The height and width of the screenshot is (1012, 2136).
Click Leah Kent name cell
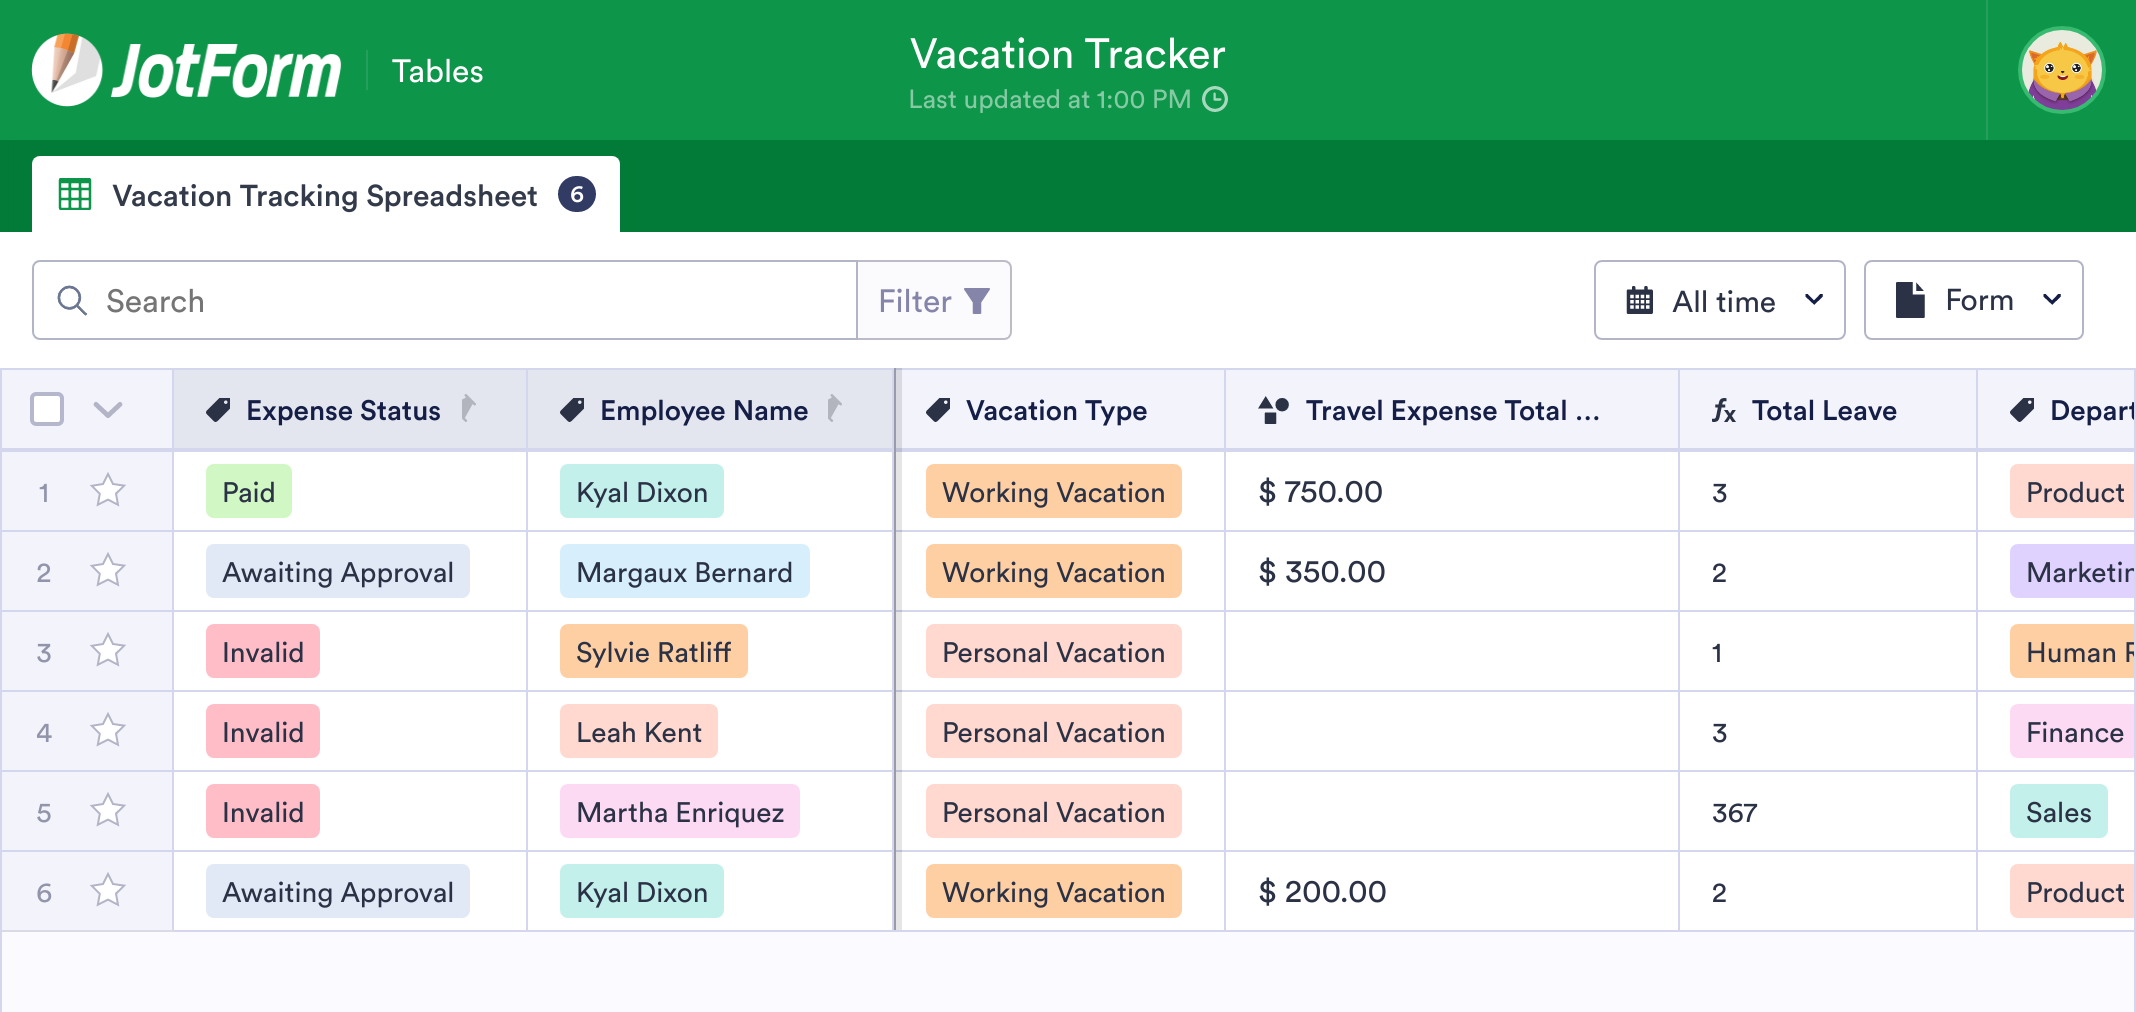tap(639, 731)
